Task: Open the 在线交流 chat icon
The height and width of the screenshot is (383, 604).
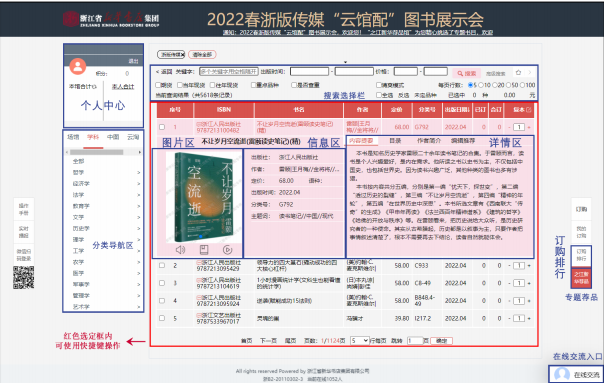Action: point(562,374)
